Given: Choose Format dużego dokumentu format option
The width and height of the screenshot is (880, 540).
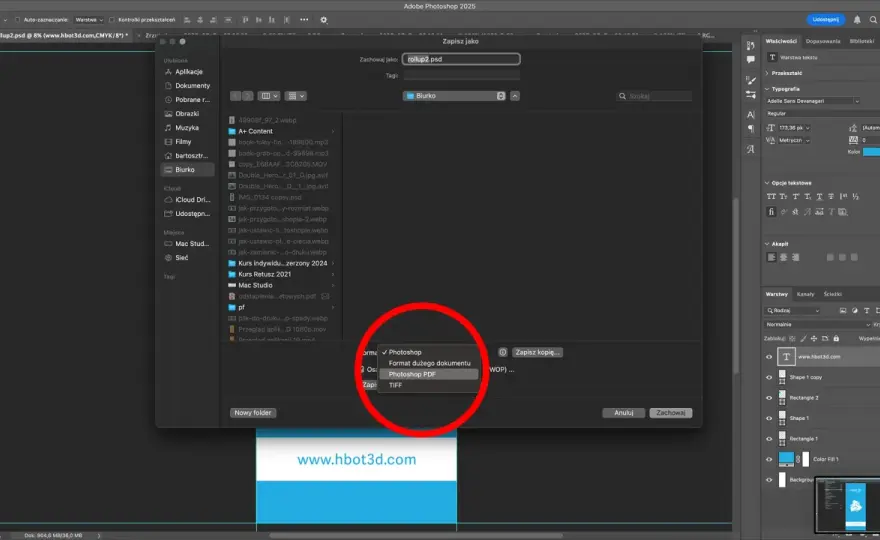Looking at the screenshot, I should pos(429,363).
